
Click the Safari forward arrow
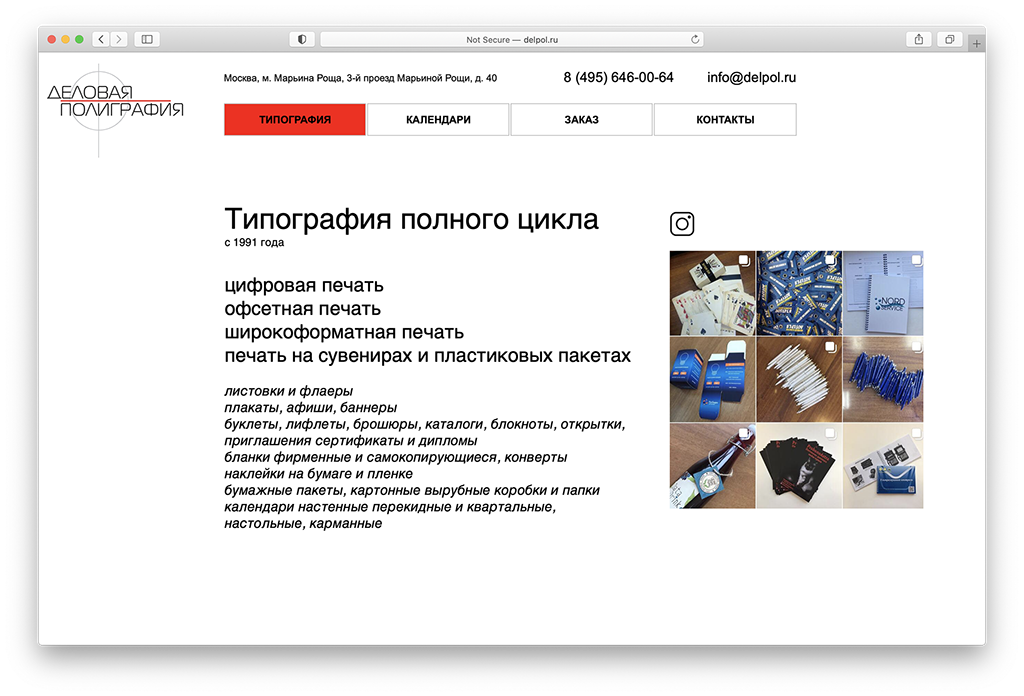pos(119,39)
